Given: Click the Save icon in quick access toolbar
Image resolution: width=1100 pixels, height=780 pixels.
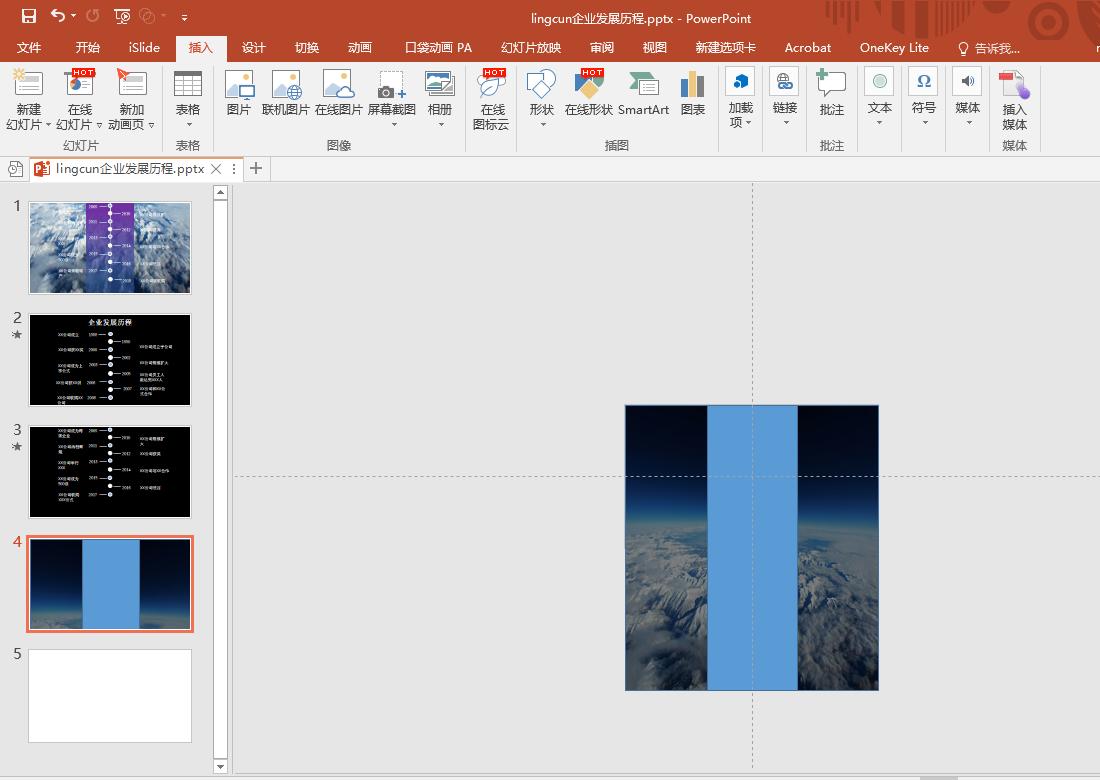Looking at the screenshot, I should coord(28,16).
